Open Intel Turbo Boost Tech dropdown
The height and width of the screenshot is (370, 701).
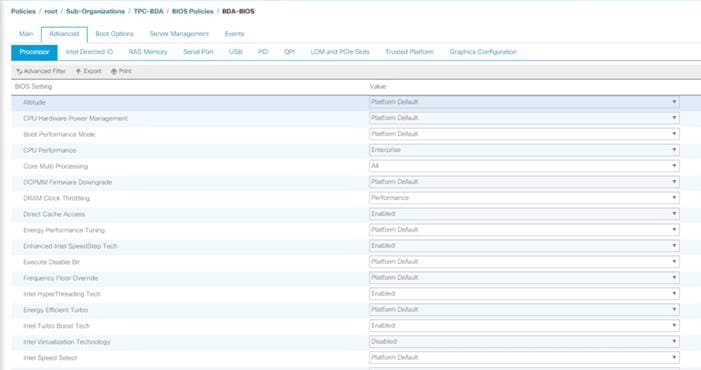click(524, 326)
